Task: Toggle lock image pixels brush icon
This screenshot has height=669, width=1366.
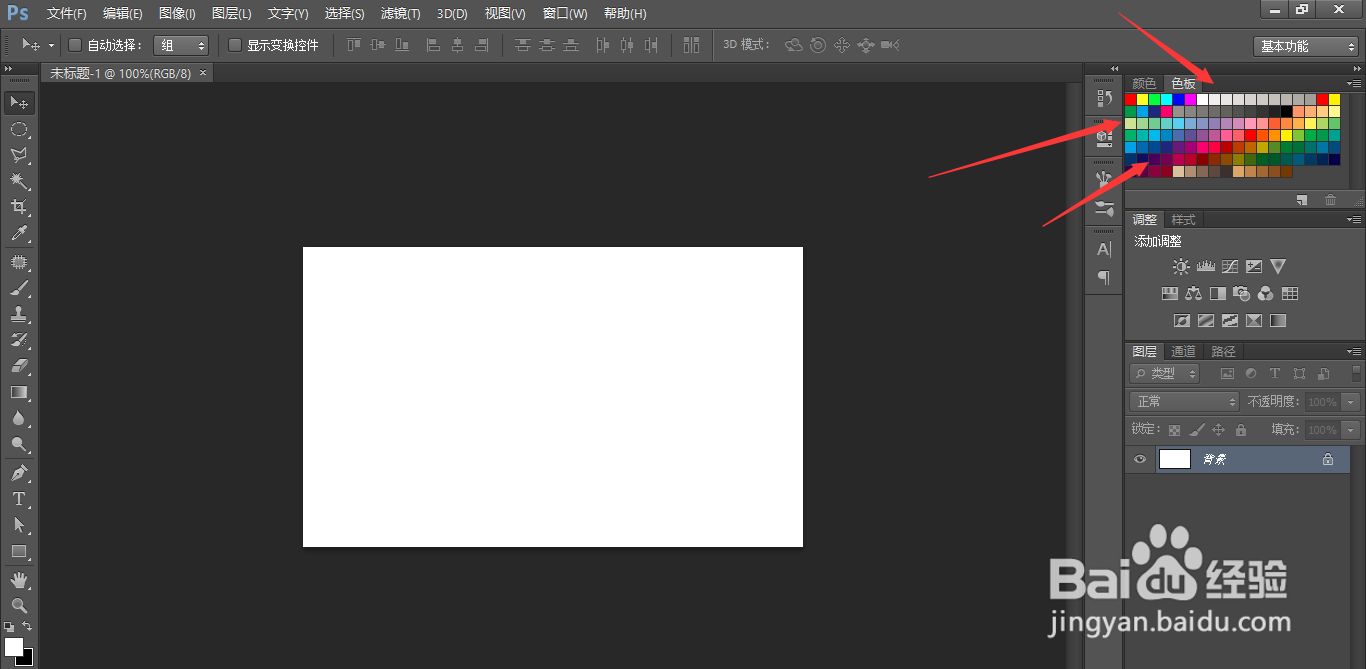Action: tap(1196, 430)
